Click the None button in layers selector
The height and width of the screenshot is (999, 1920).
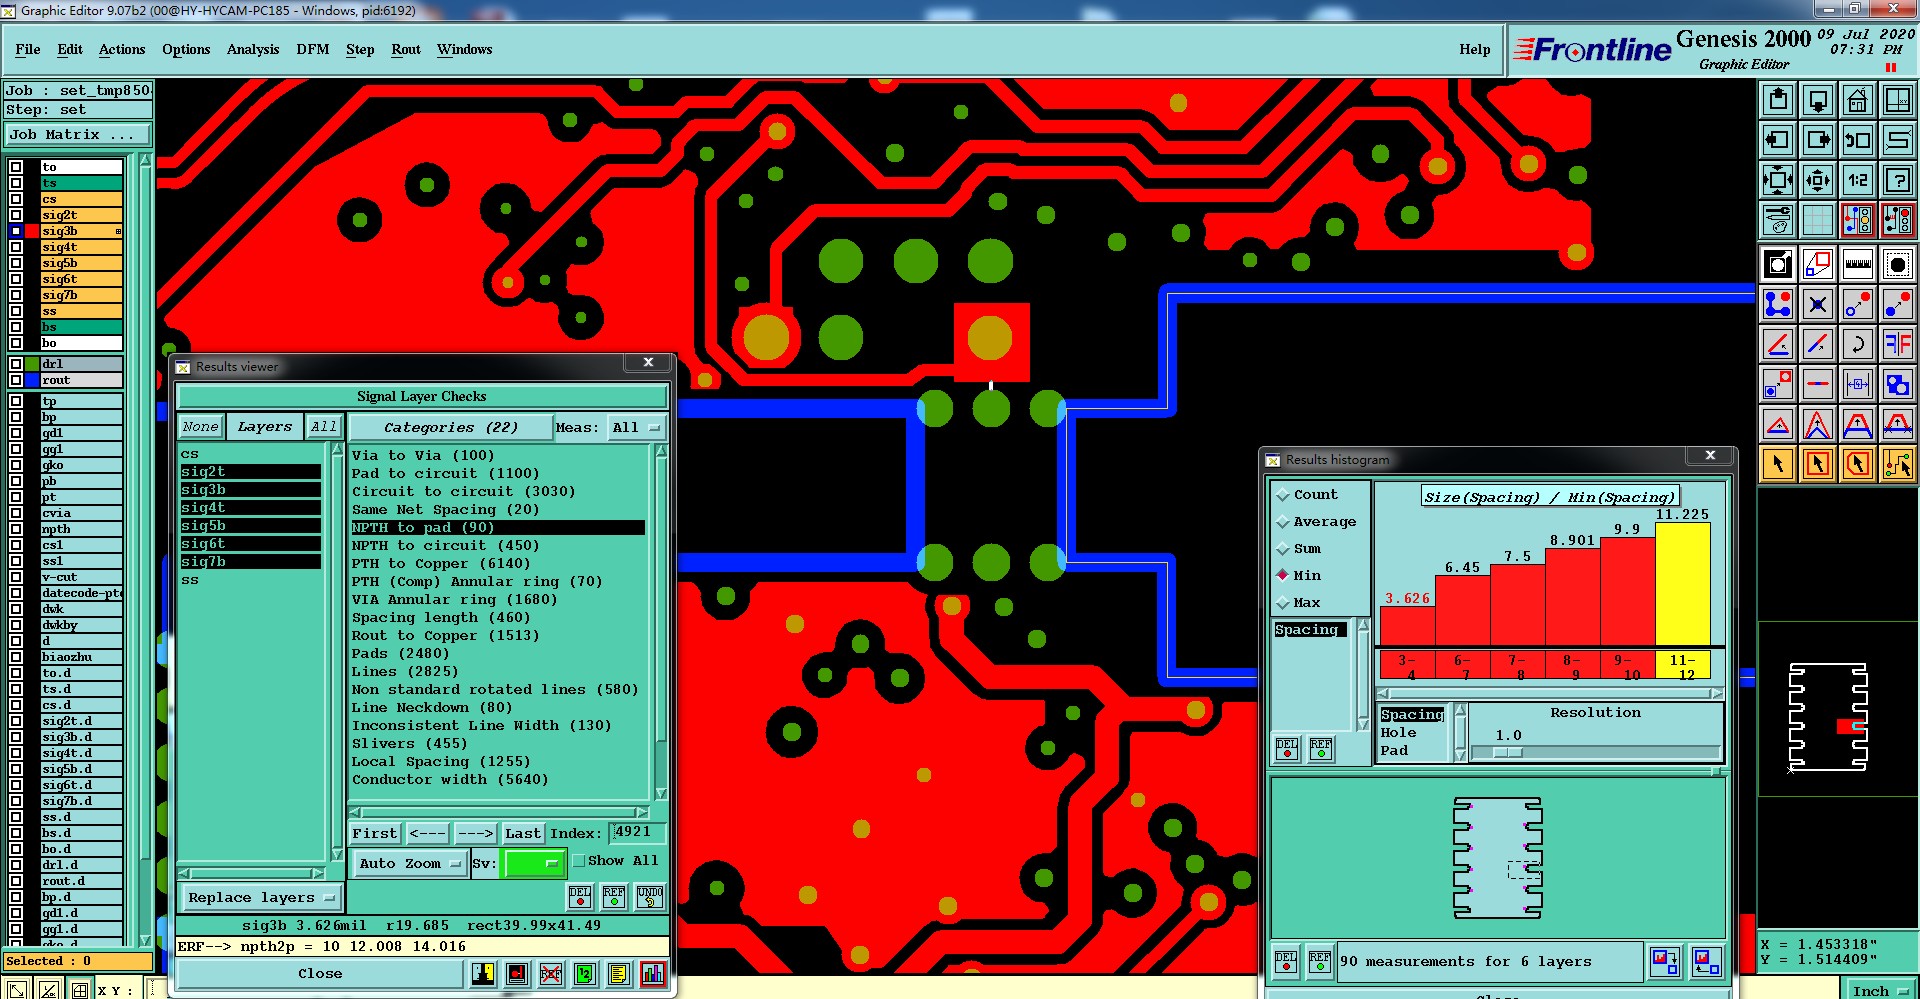click(x=200, y=426)
